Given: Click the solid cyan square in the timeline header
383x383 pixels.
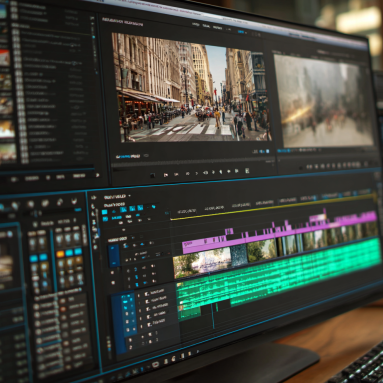Looking at the screenshot, I should point(104,212).
